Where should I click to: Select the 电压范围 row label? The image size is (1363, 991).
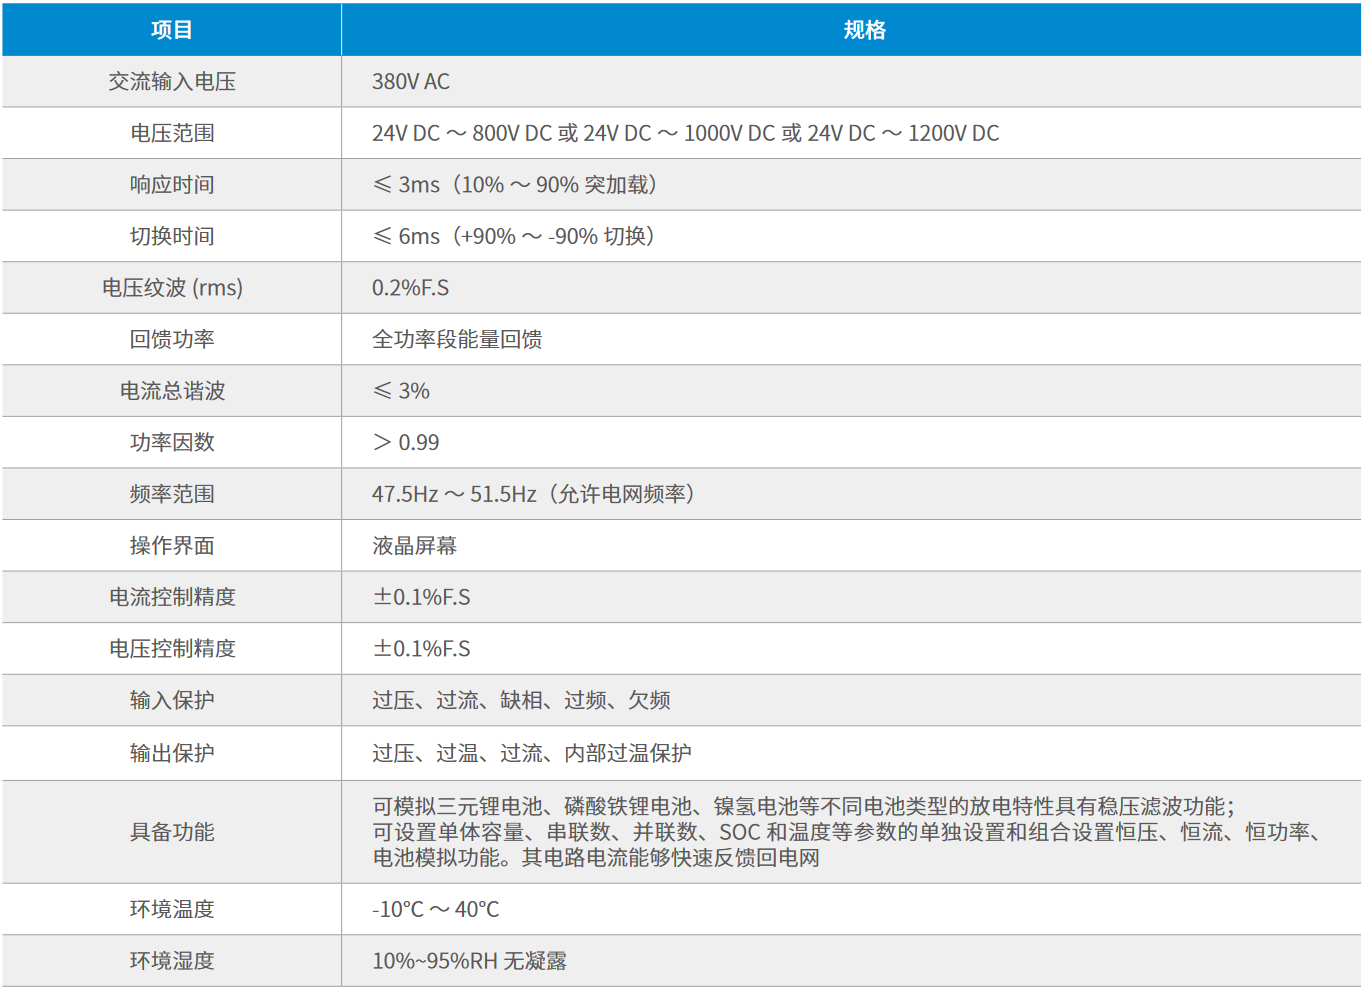[171, 133]
